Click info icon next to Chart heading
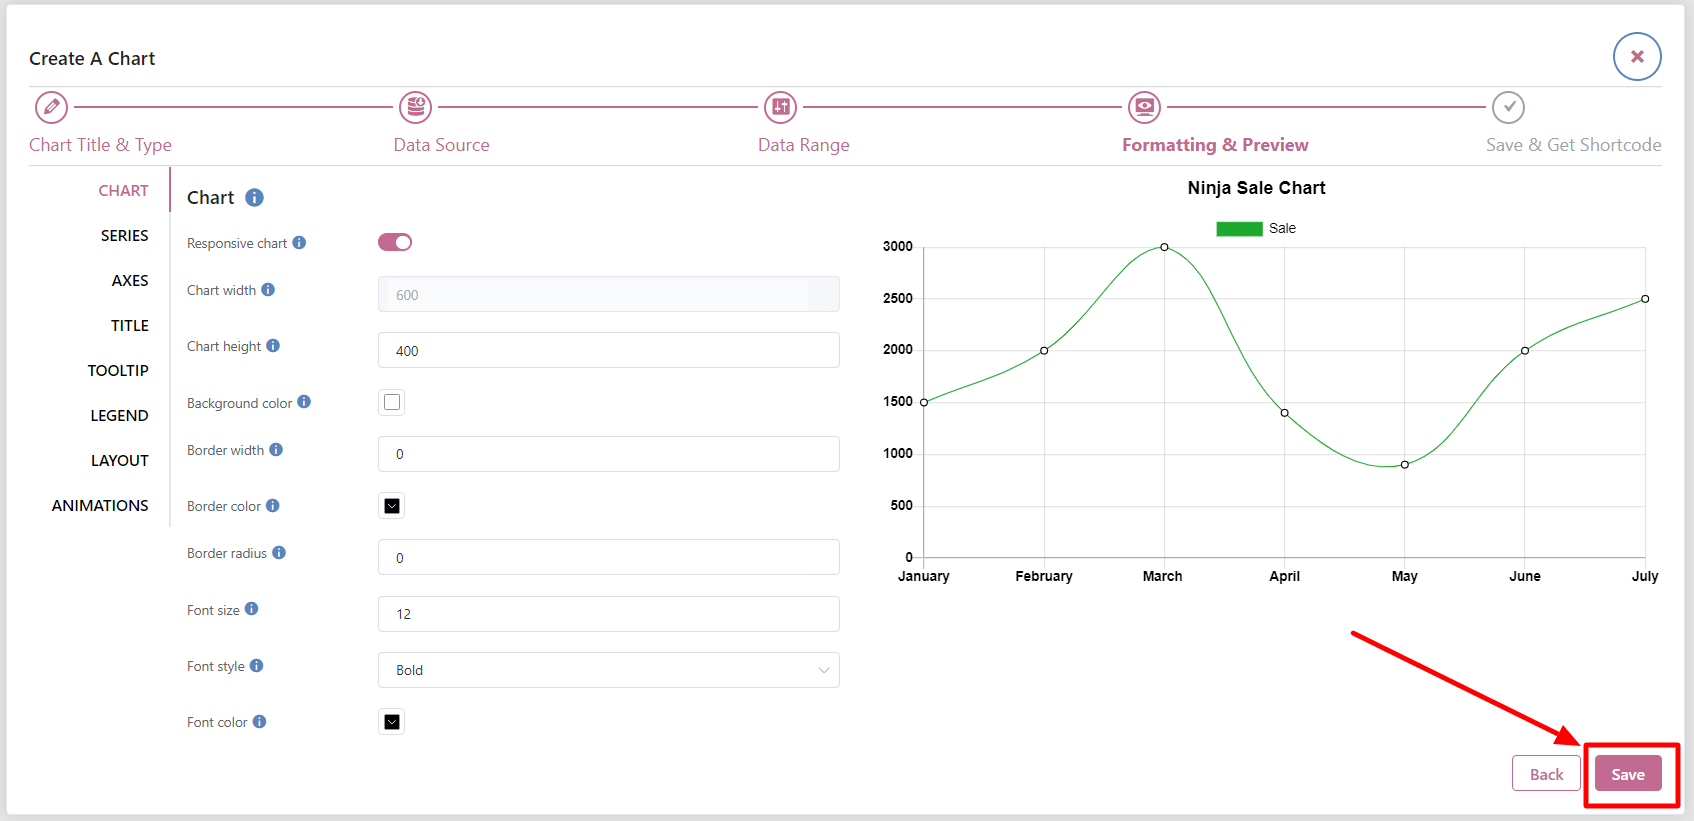Viewport: 1694px width, 821px height. [x=254, y=197]
